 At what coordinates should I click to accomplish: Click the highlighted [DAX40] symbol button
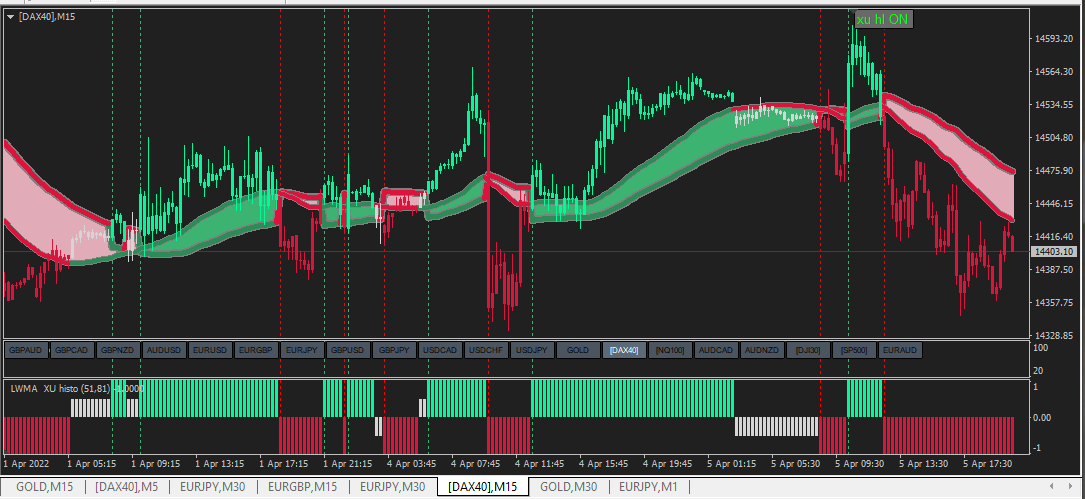[x=625, y=350]
